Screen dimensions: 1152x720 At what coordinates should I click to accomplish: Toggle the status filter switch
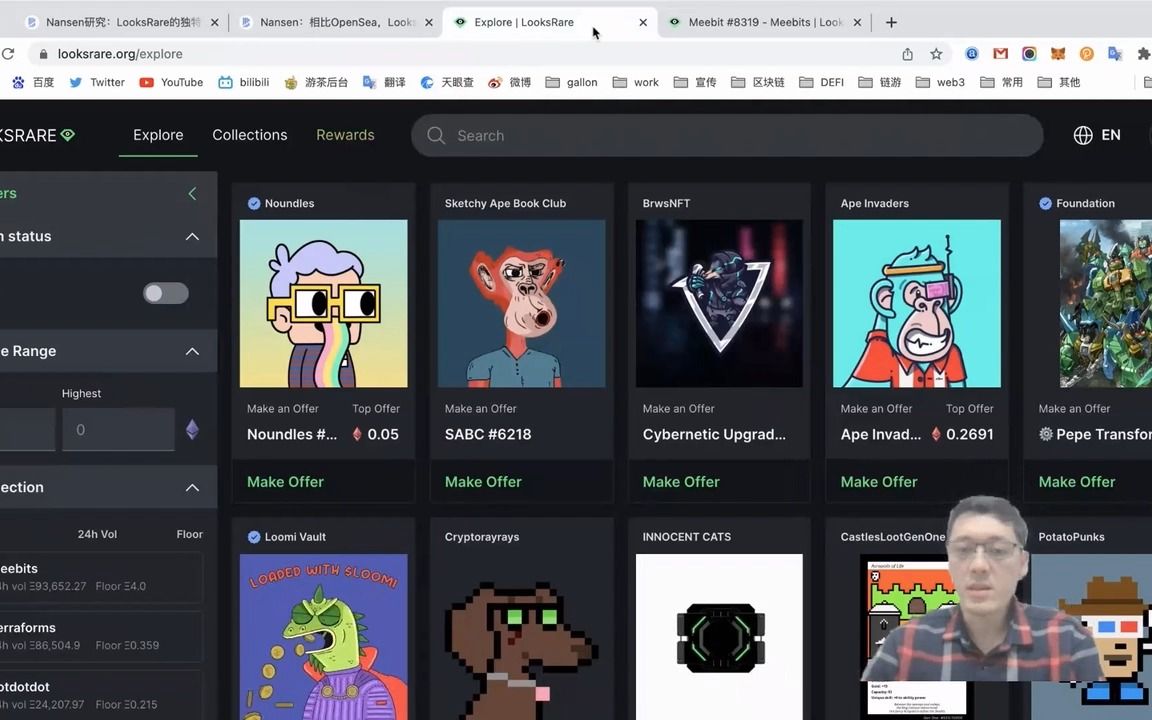click(x=166, y=293)
